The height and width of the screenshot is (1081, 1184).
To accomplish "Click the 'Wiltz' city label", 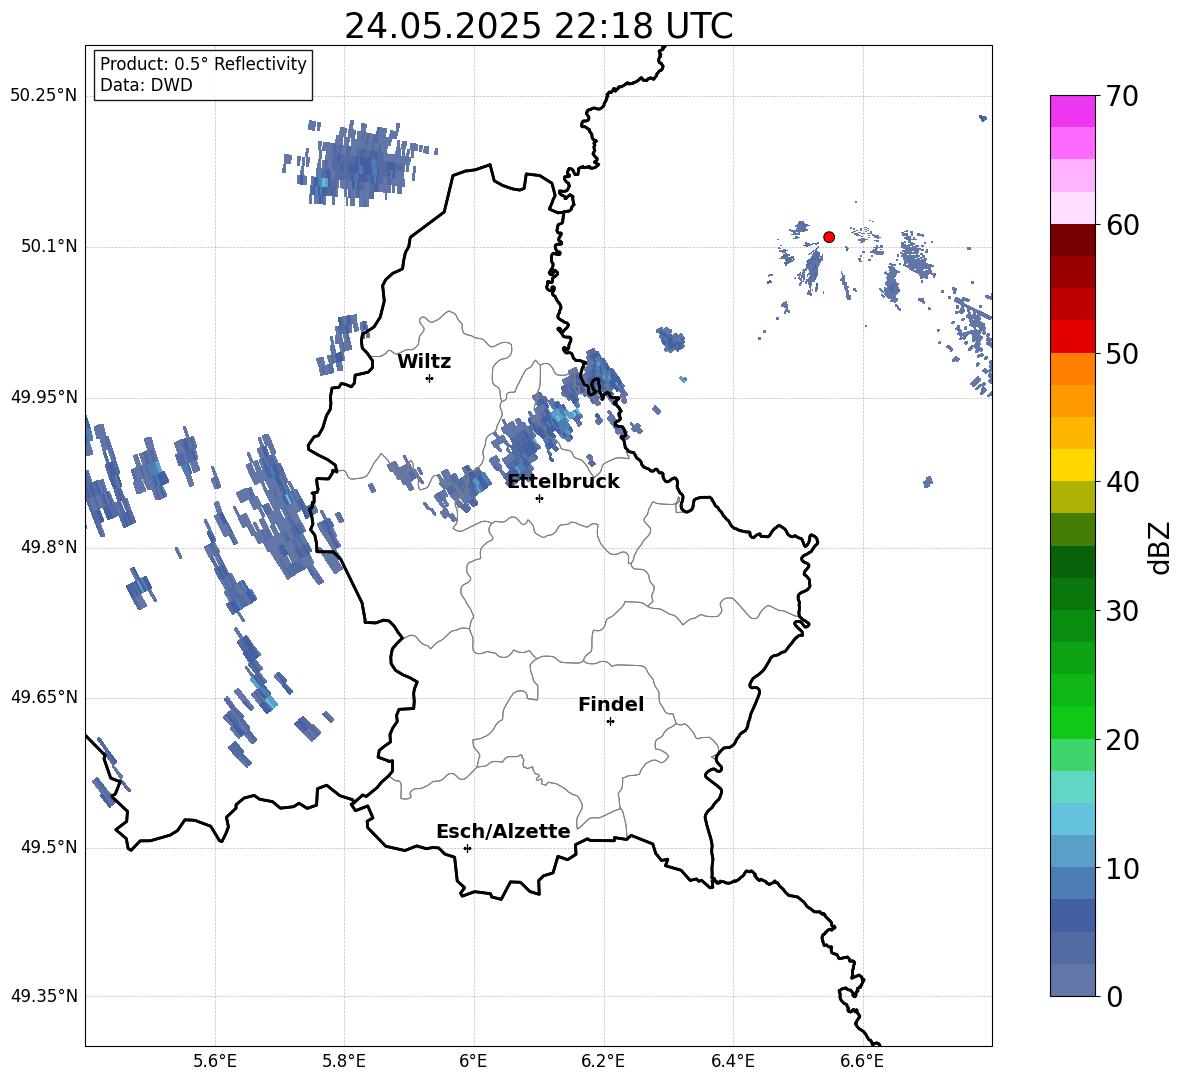I will point(424,362).
